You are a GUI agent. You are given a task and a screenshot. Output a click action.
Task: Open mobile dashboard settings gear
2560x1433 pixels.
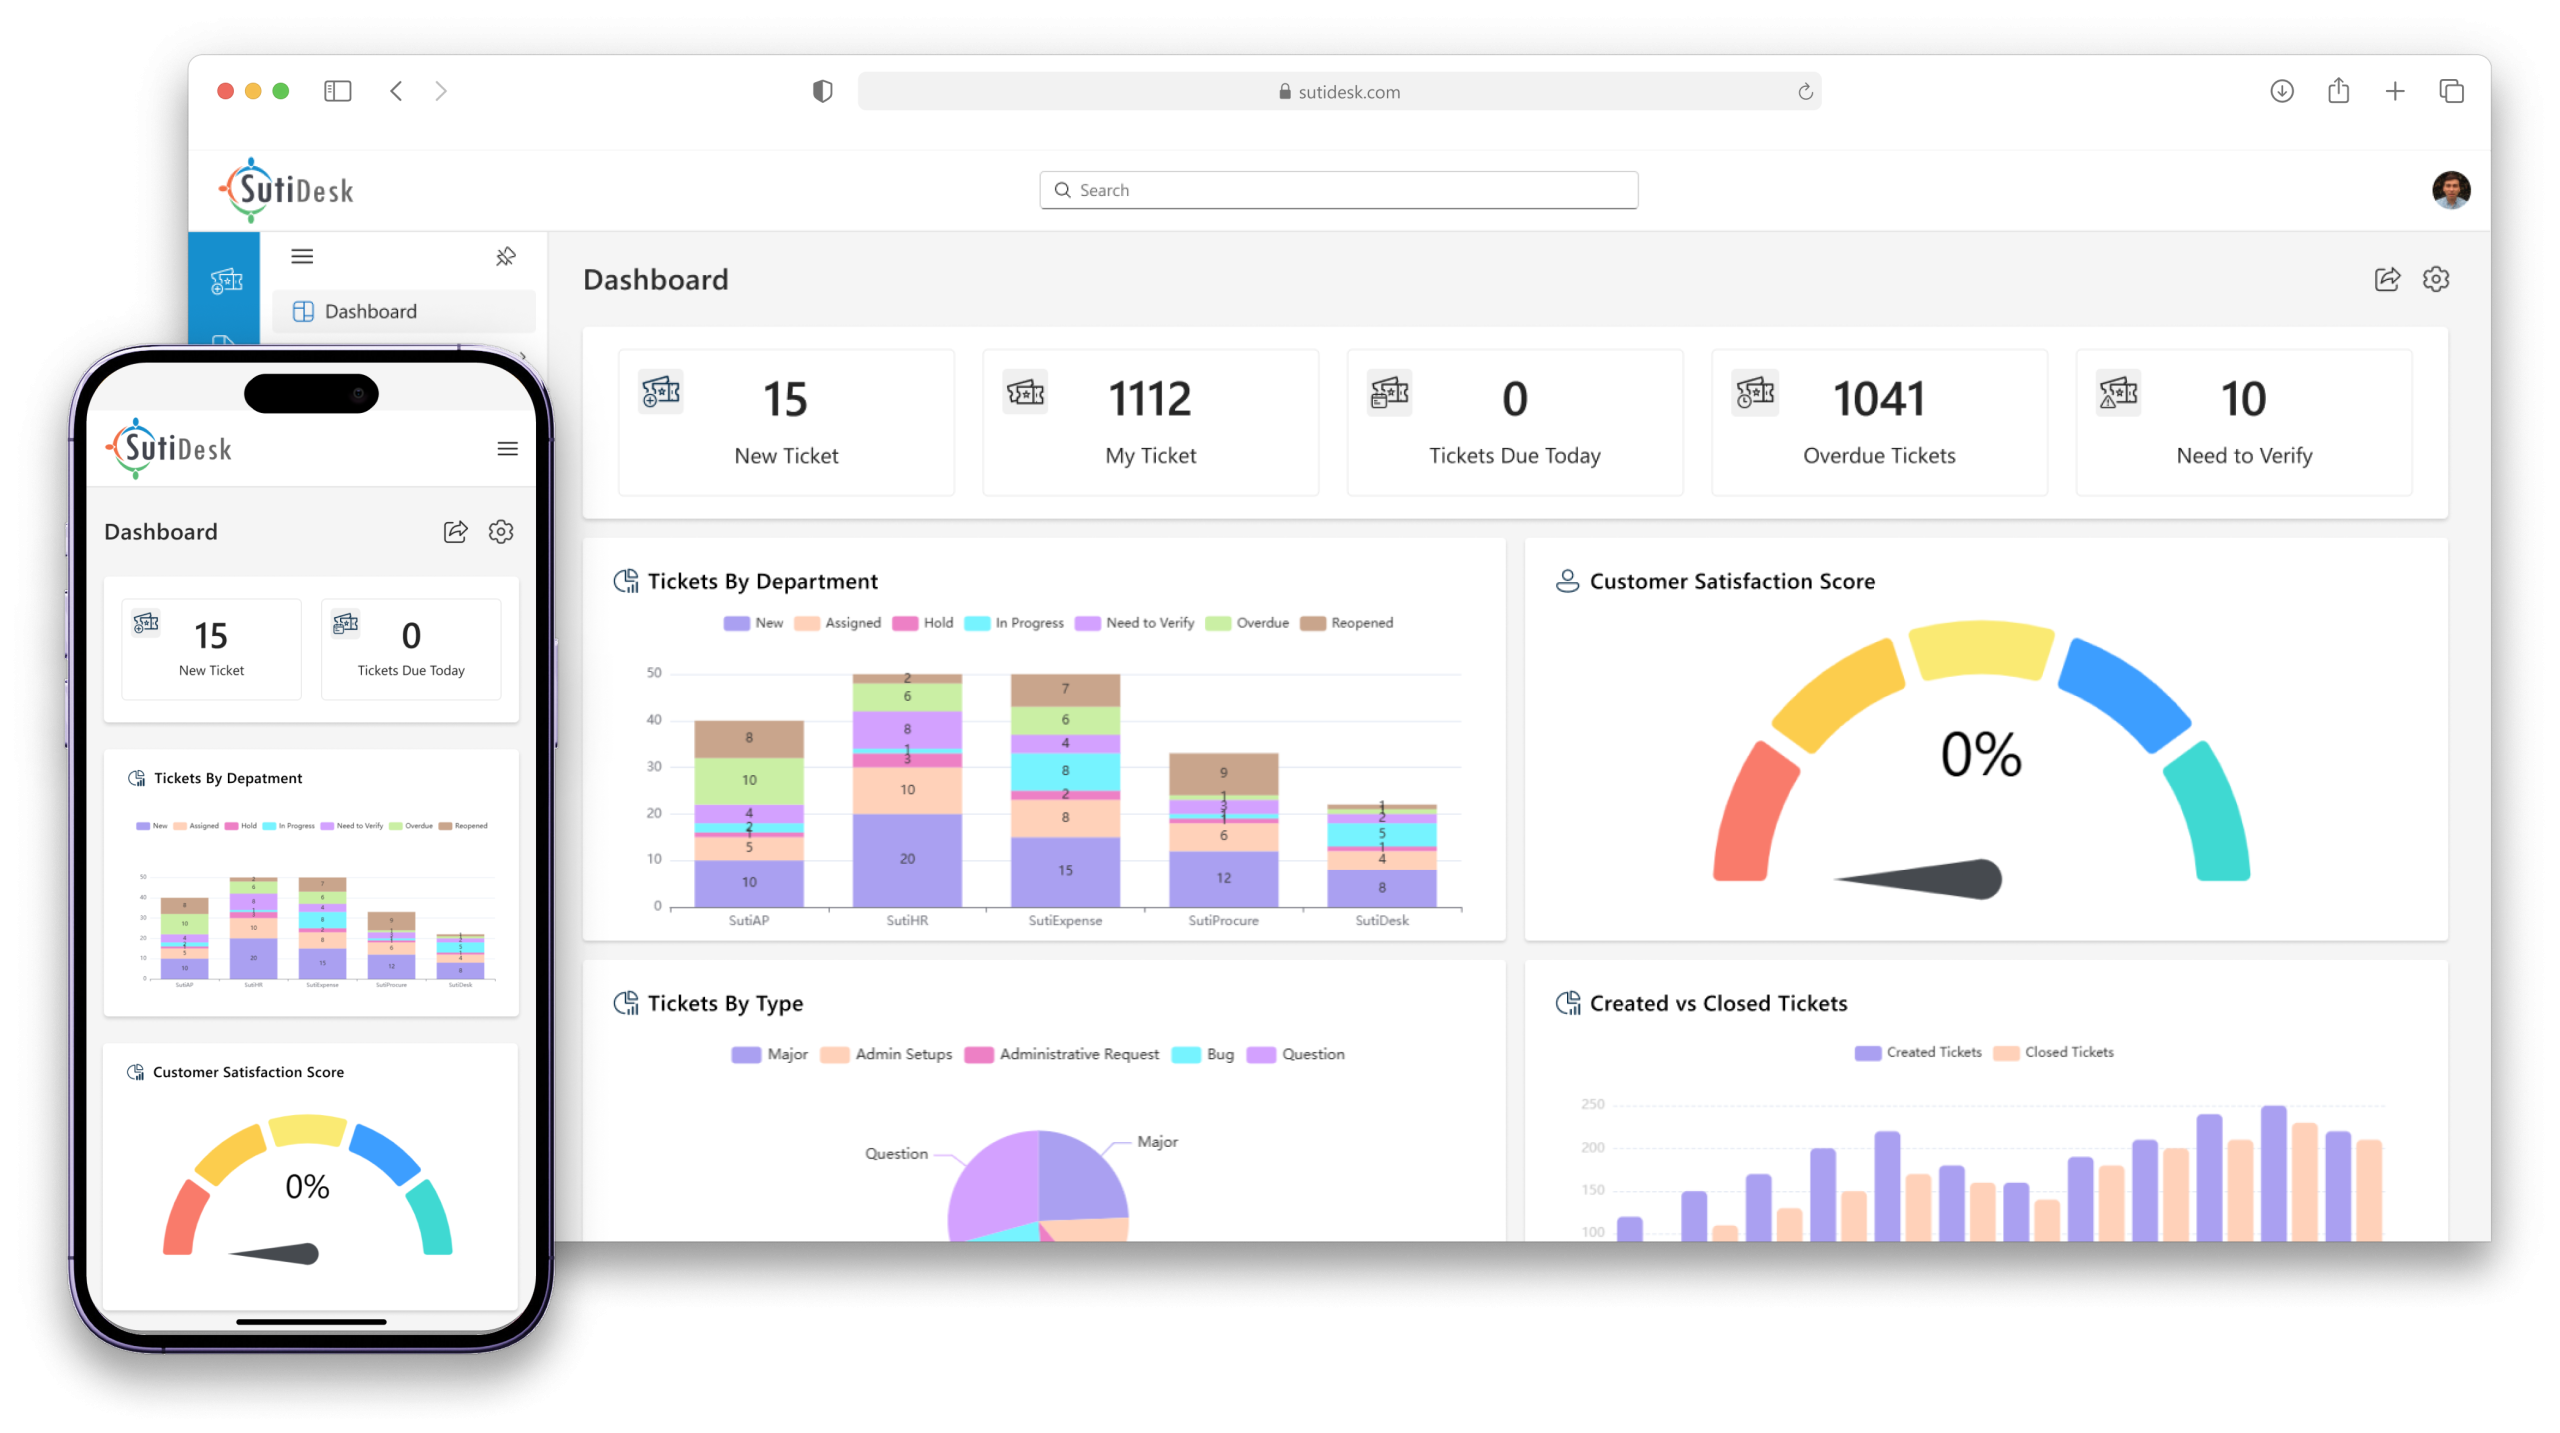tap(501, 532)
